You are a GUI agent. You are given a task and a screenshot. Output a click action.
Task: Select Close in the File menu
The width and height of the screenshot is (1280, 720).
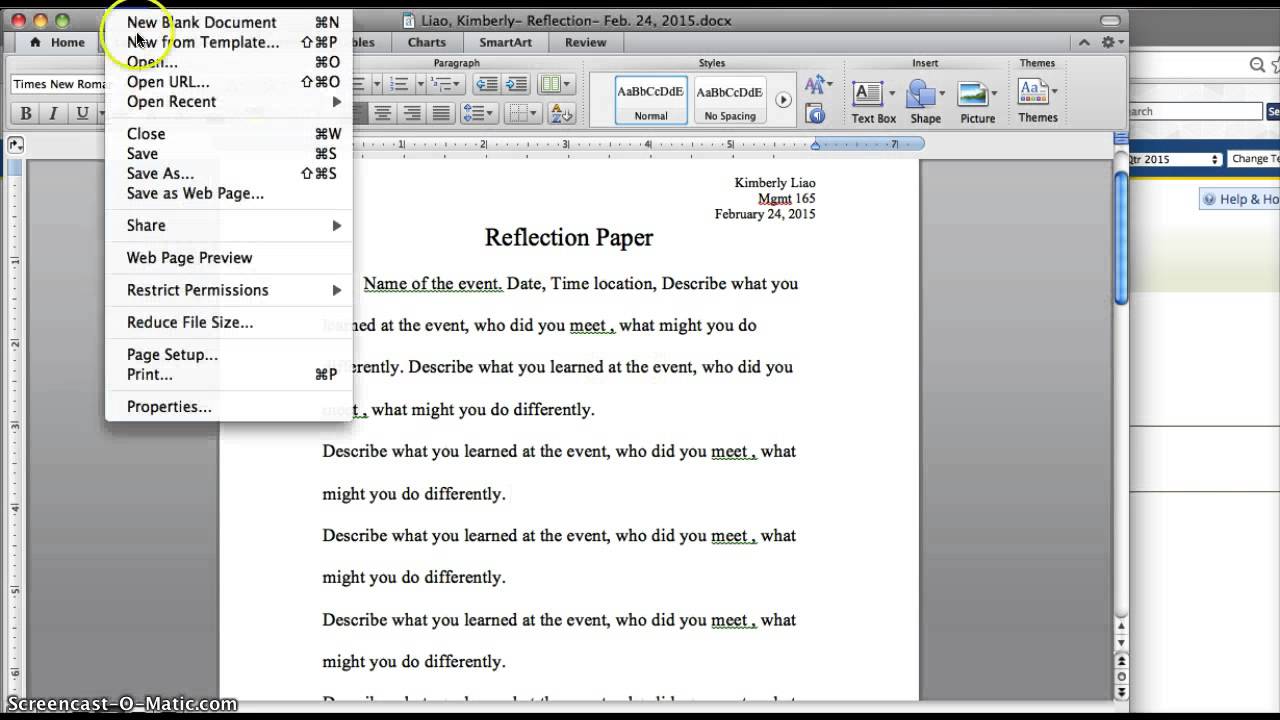click(229, 134)
